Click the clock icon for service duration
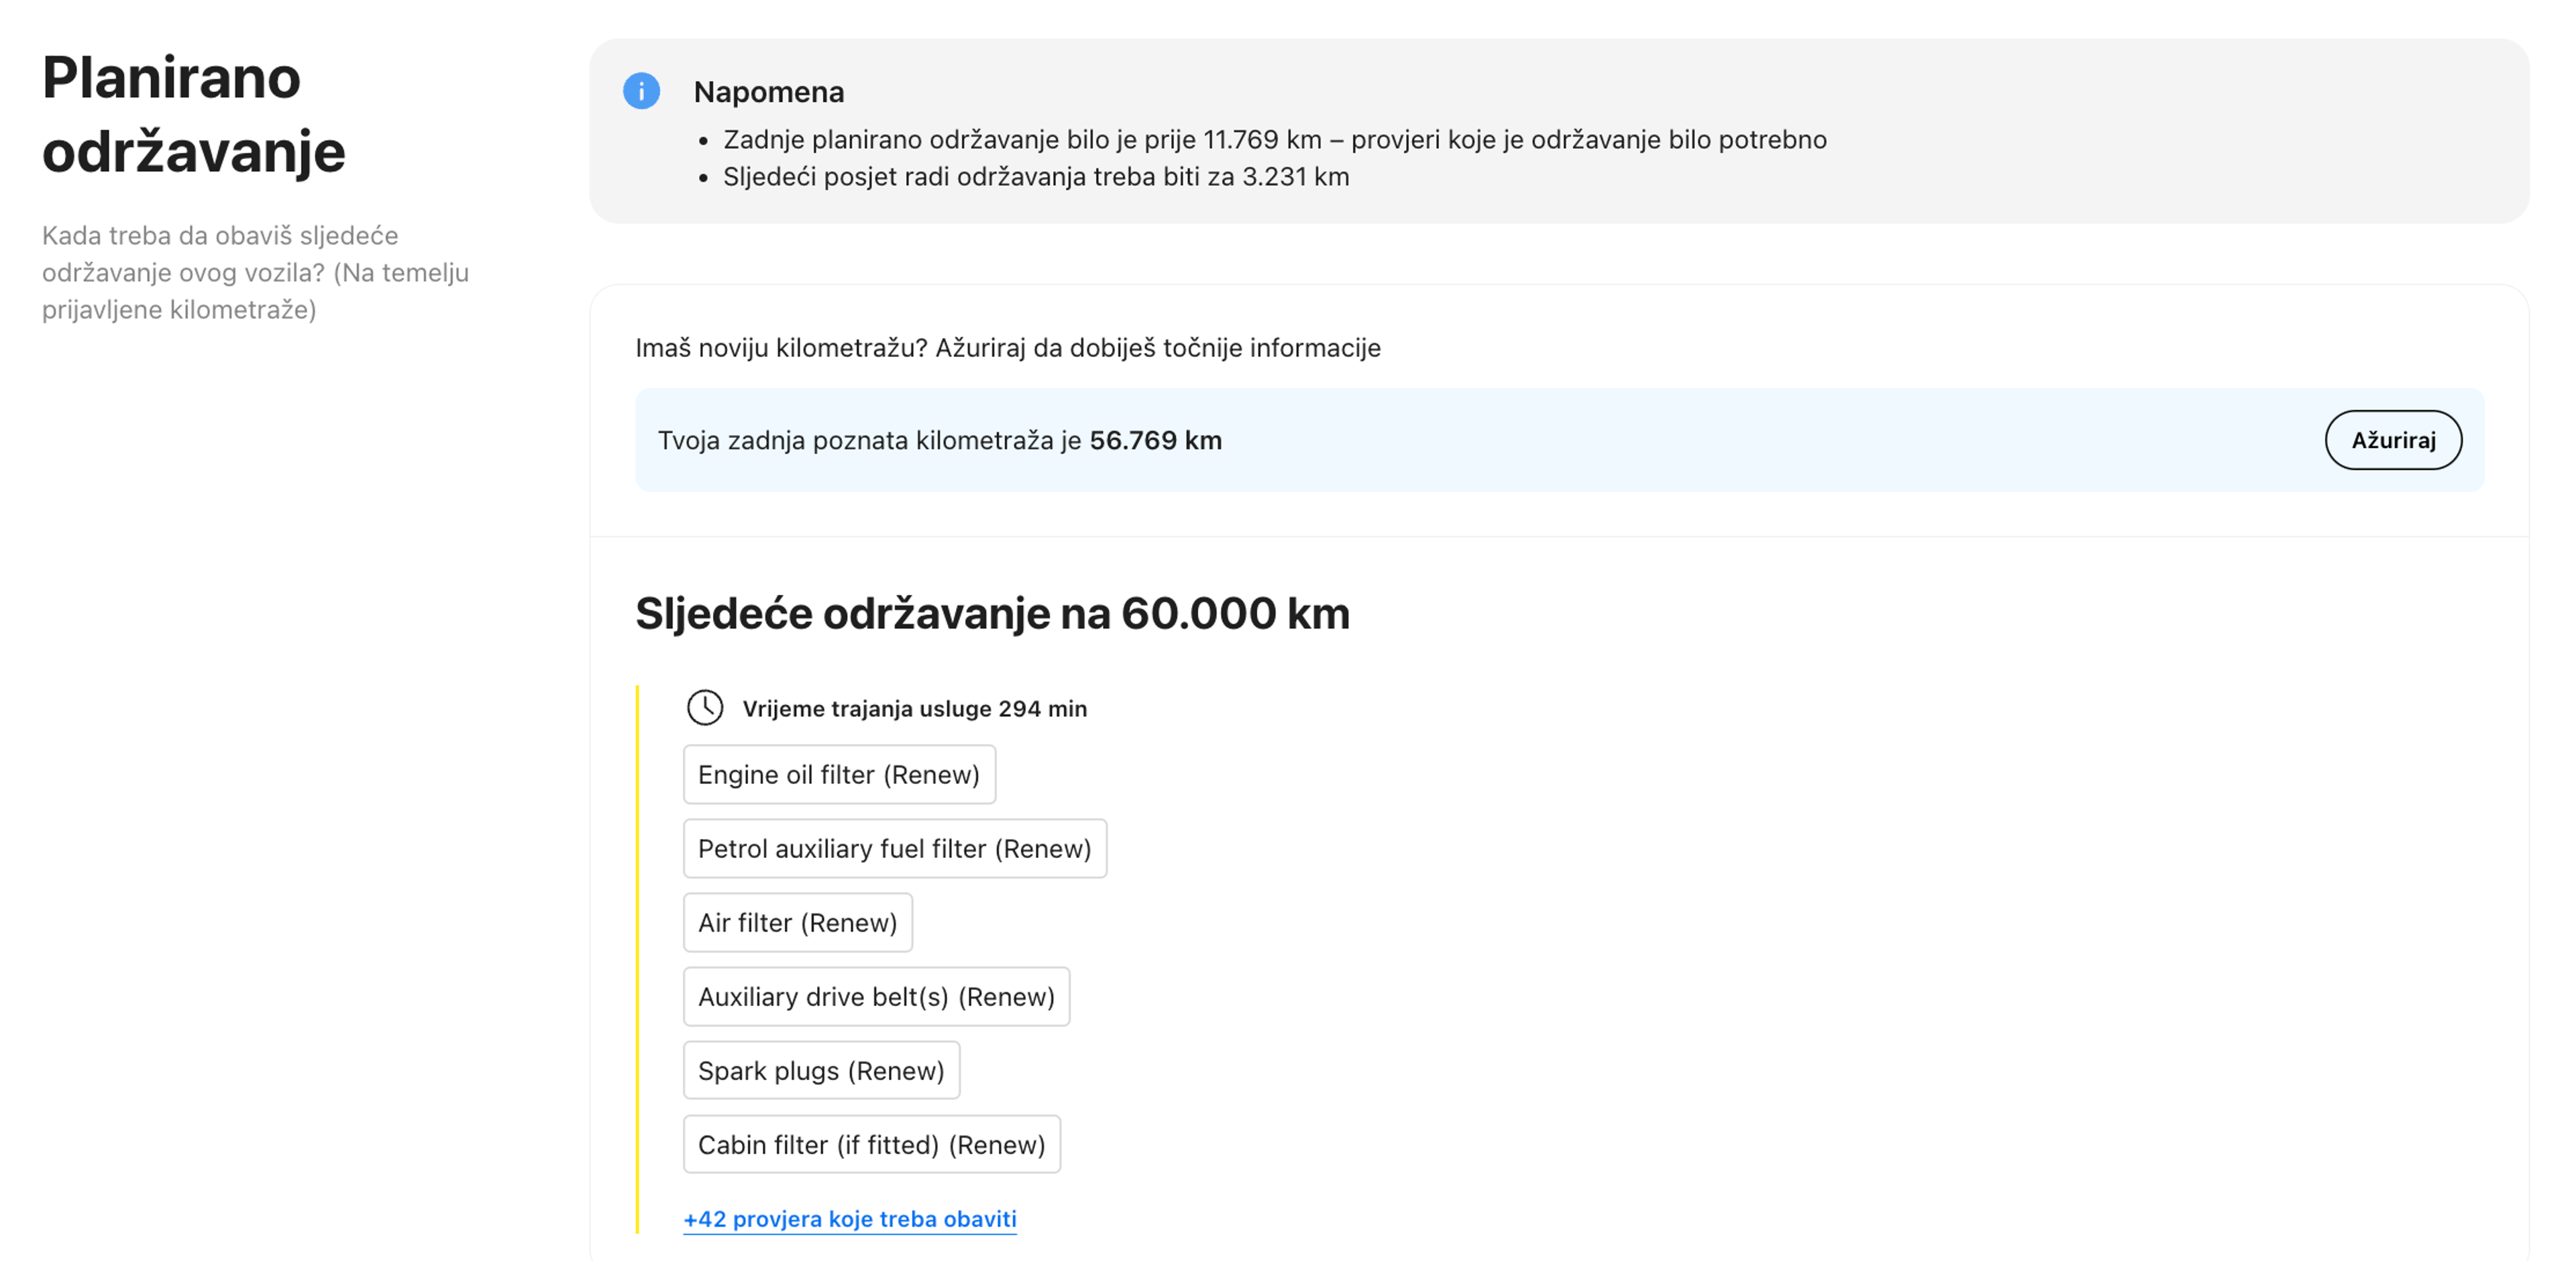This screenshot has width=2576, height=1261. [705, 708]
